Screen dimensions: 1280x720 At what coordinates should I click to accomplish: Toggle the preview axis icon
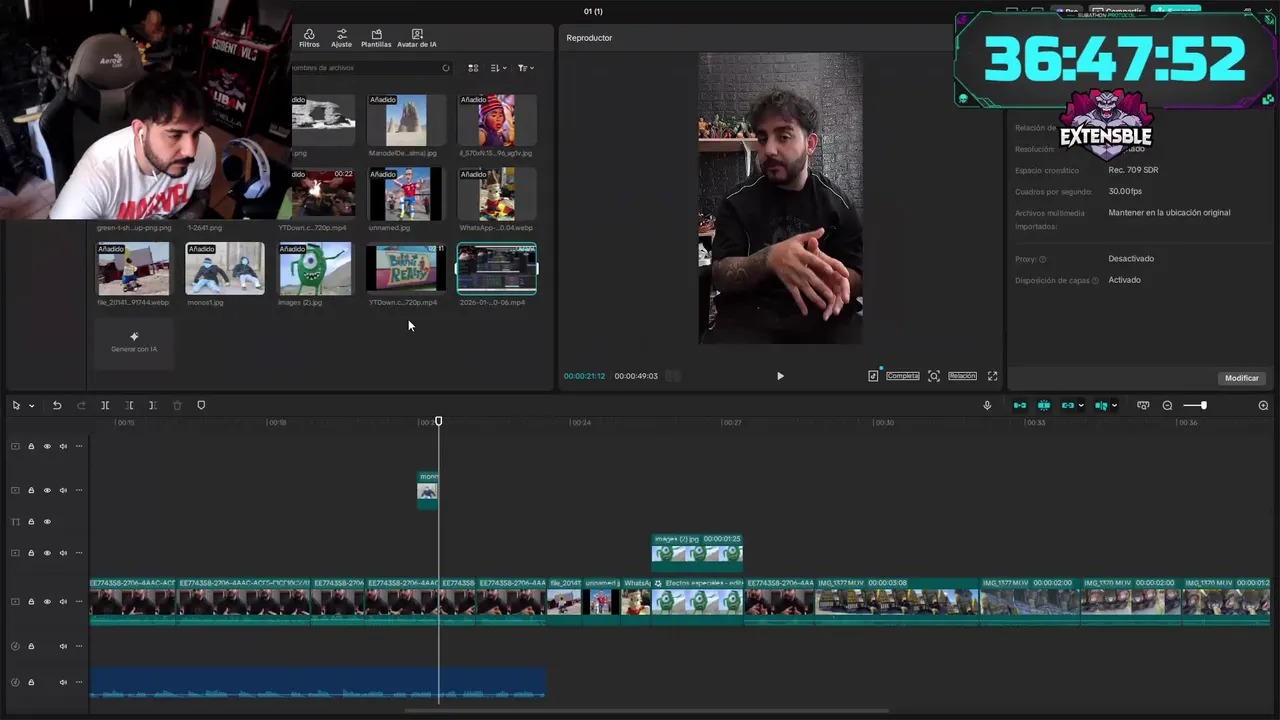pyautogui.click(x=1101, y=405)
